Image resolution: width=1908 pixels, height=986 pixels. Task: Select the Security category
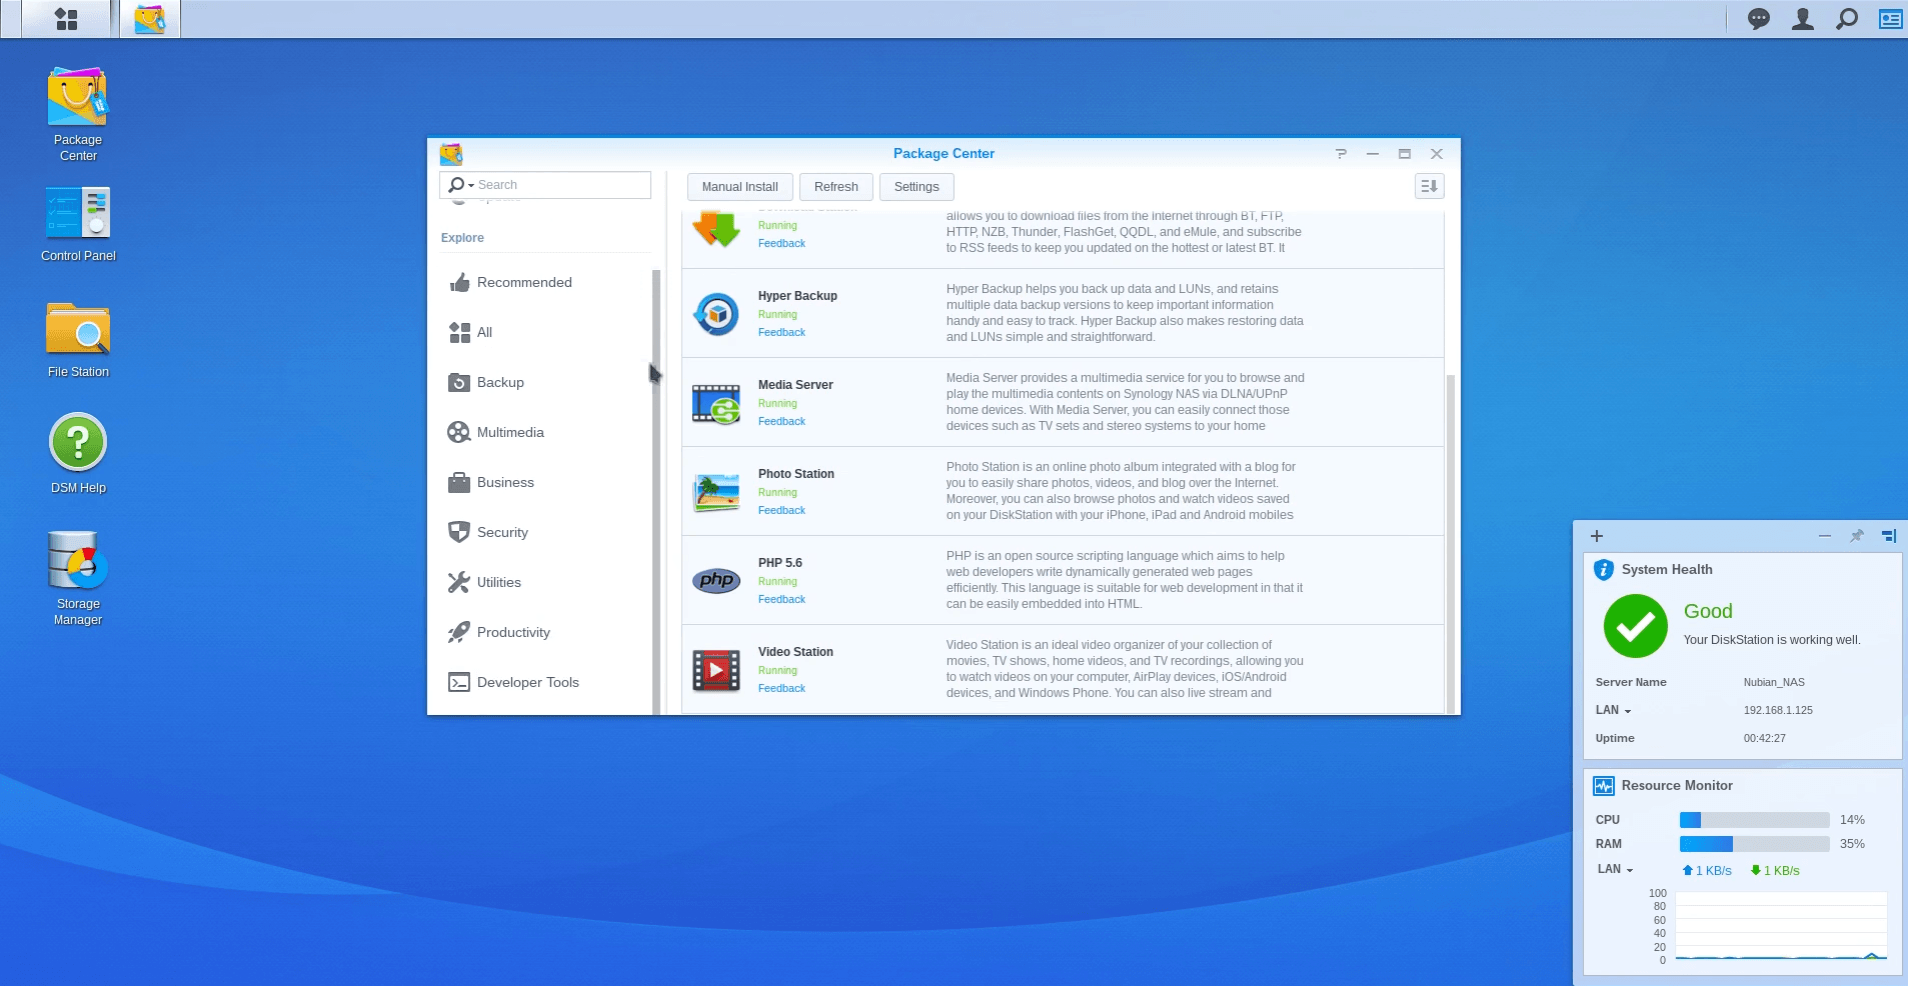click(545, 532)
